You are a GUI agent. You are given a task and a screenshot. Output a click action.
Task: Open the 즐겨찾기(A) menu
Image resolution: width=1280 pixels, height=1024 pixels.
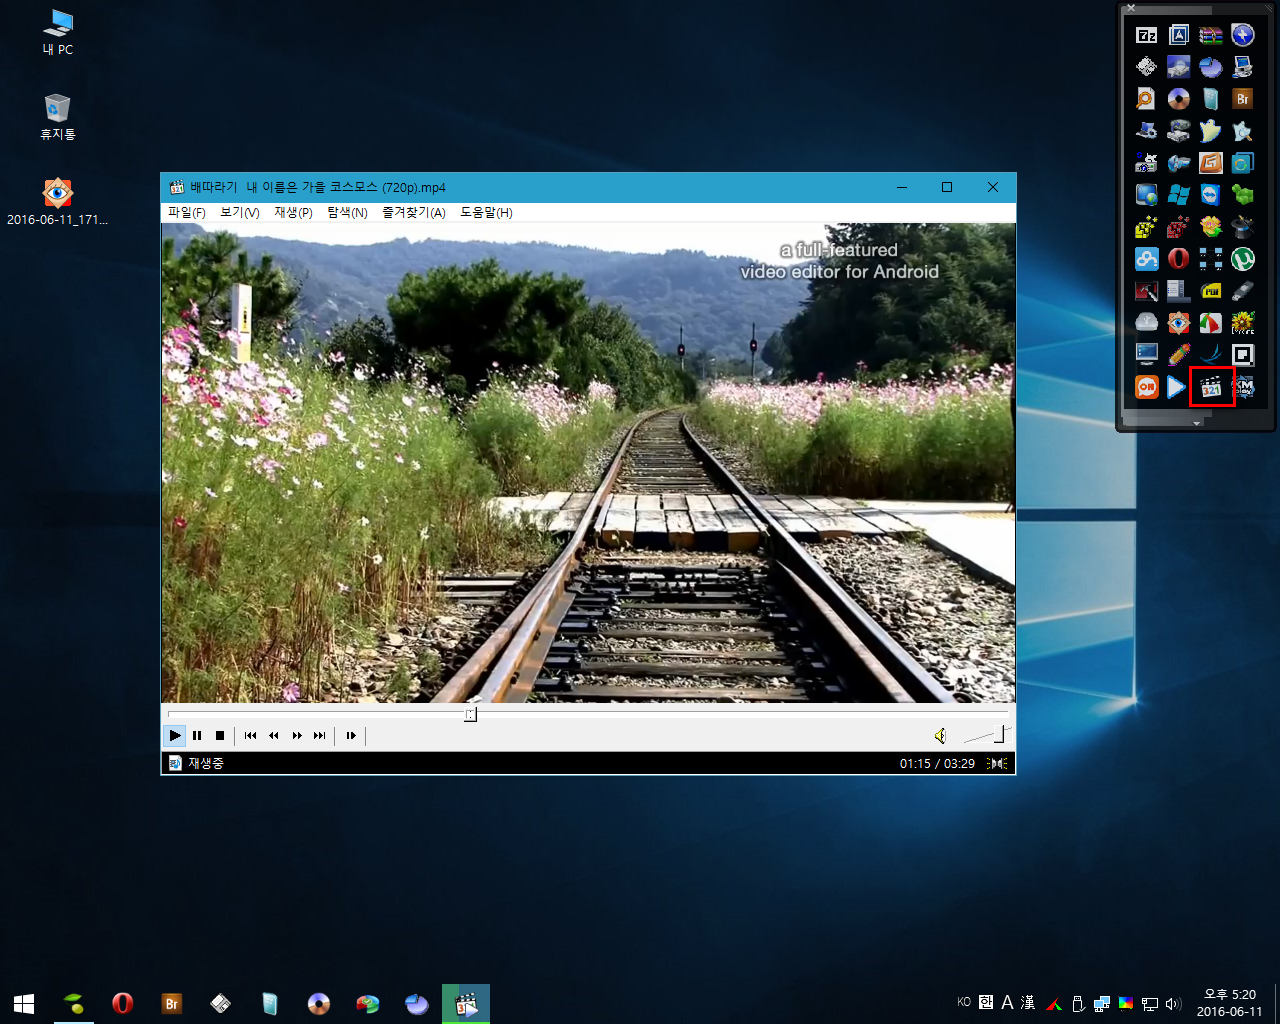[414, 213]
